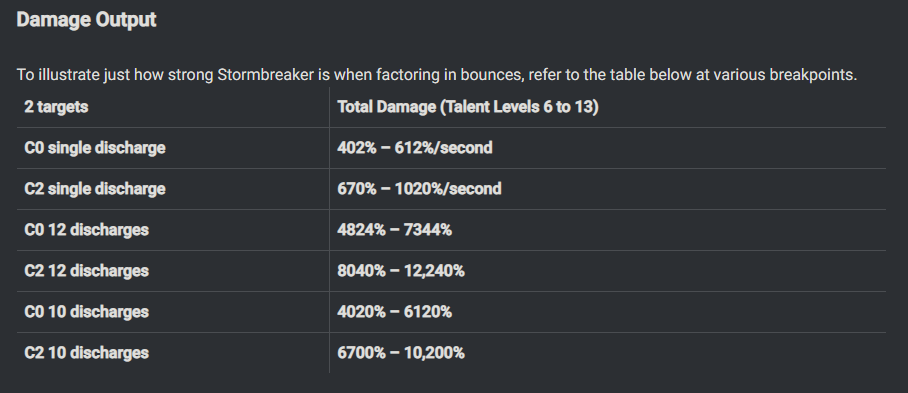Click the '4020% – 6120%' damage value
The height and width of the screenshot is (393, 908).
point(394,313)
